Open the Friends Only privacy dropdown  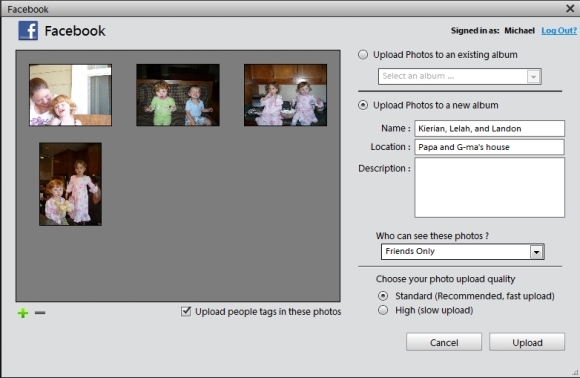tap(462, 252)
